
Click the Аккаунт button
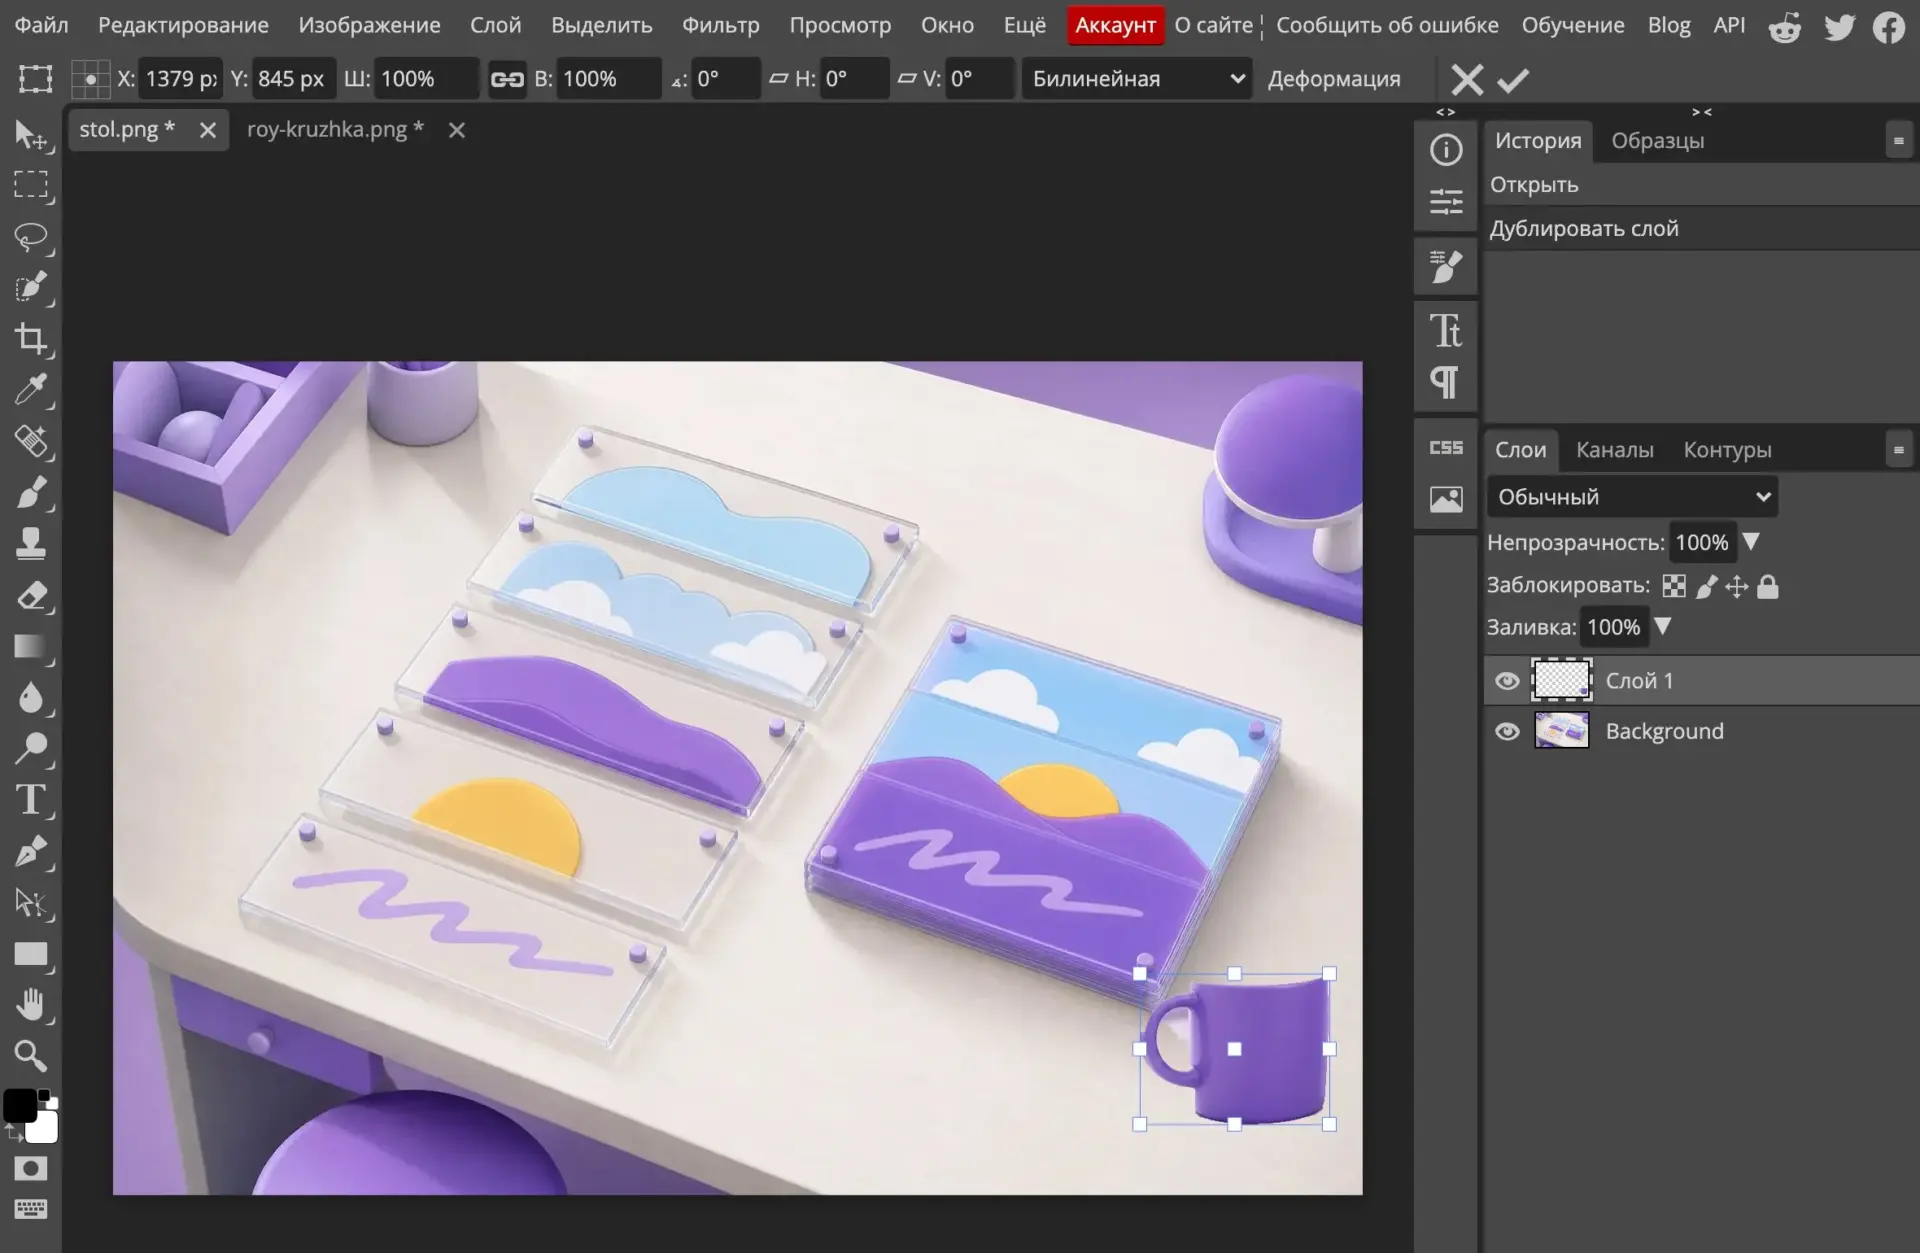click(1115, 25)
